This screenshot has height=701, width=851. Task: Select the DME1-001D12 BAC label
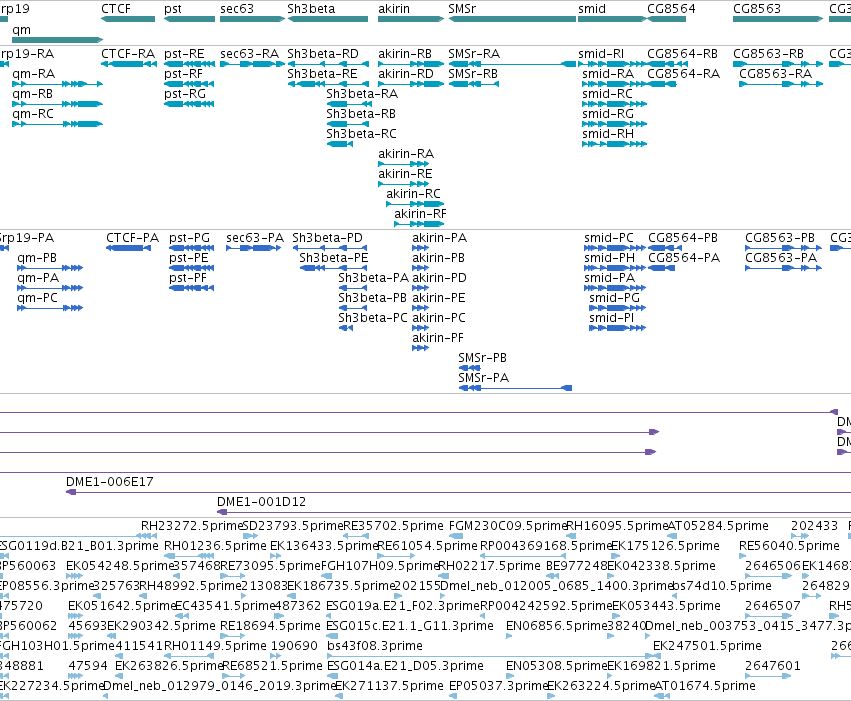(262, 502)
